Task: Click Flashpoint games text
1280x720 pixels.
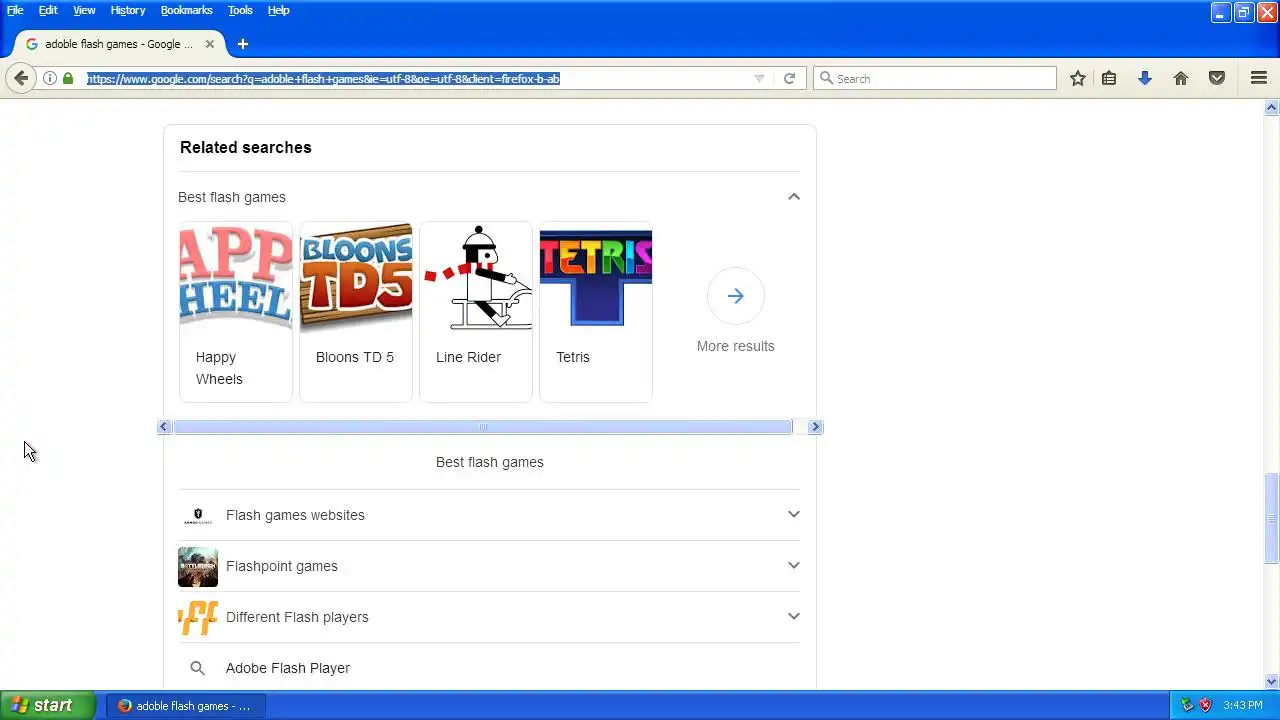Action: (x=282, y=566)
